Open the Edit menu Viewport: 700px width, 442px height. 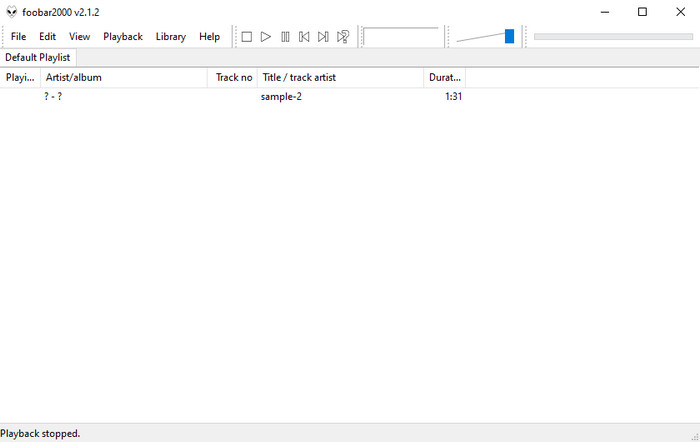coord(47,37)
